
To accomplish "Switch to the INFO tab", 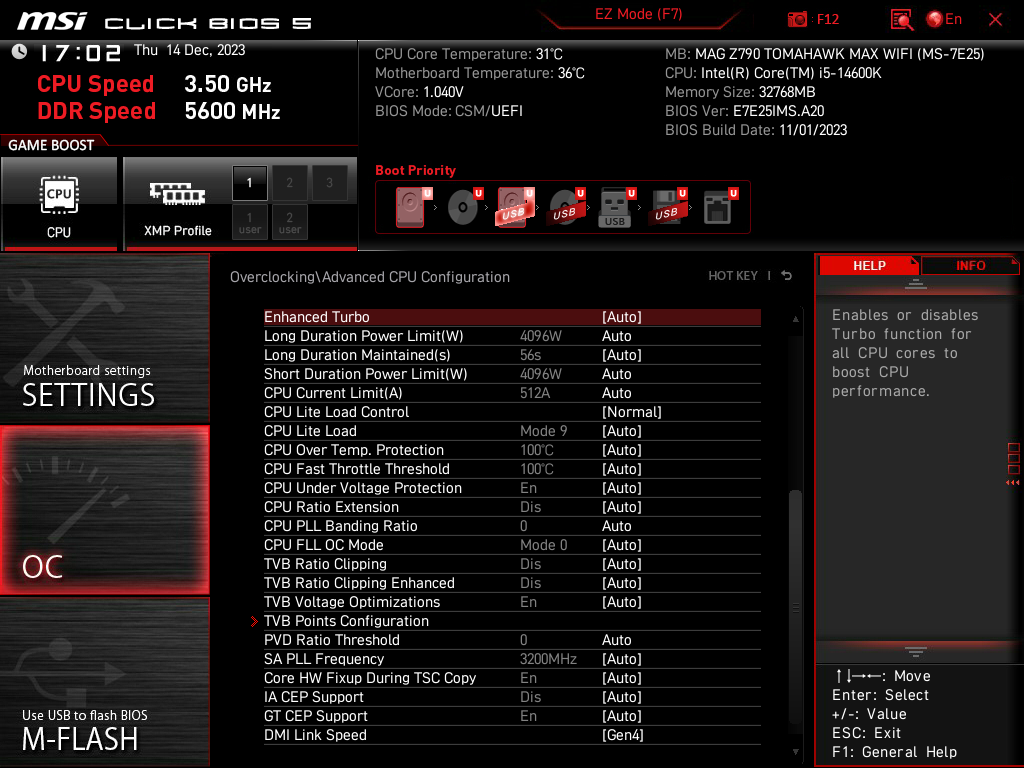I will 970,266.
